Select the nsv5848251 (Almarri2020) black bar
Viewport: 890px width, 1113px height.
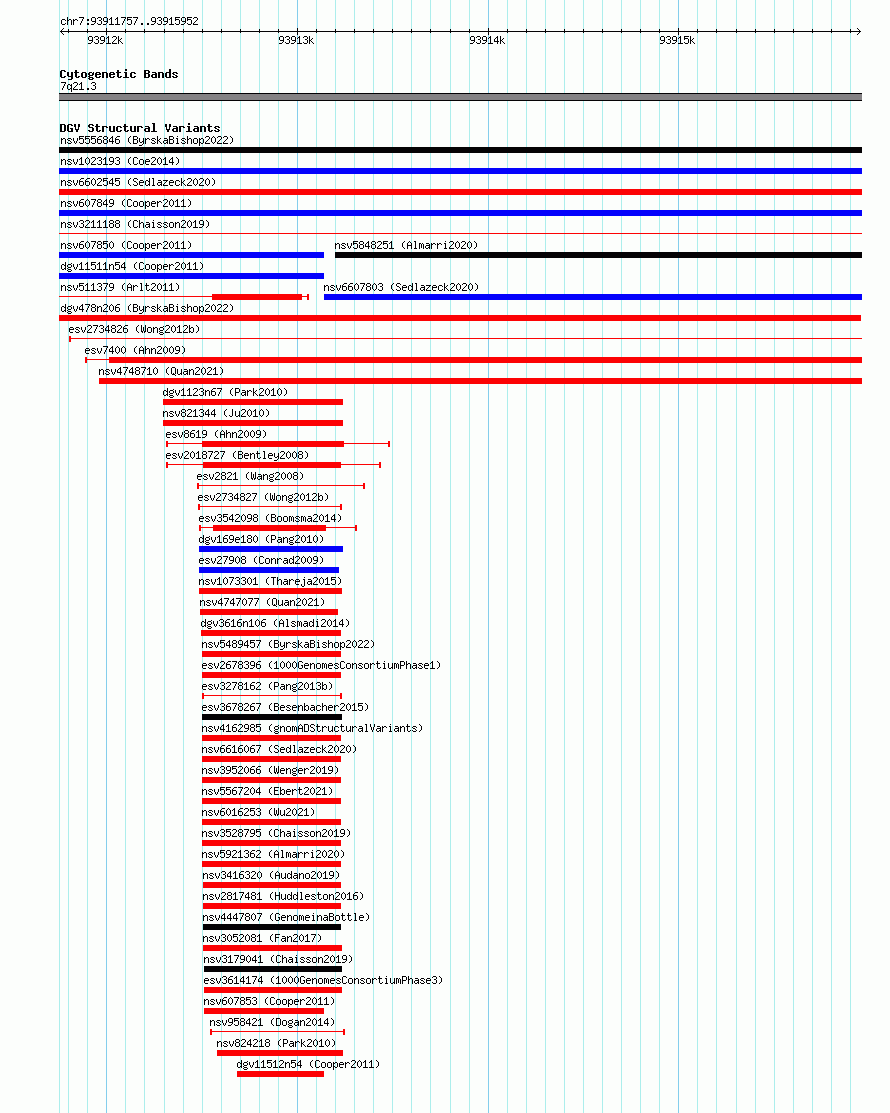coord(598,255)
